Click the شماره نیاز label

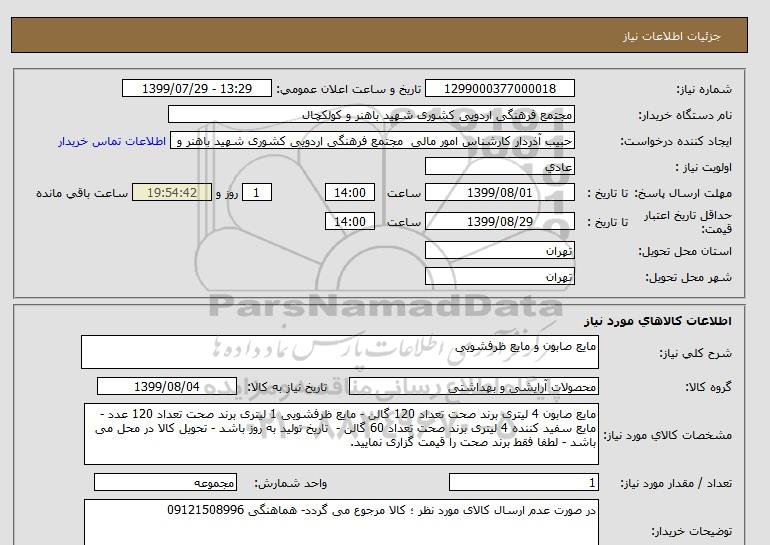(x=704, y=89)
